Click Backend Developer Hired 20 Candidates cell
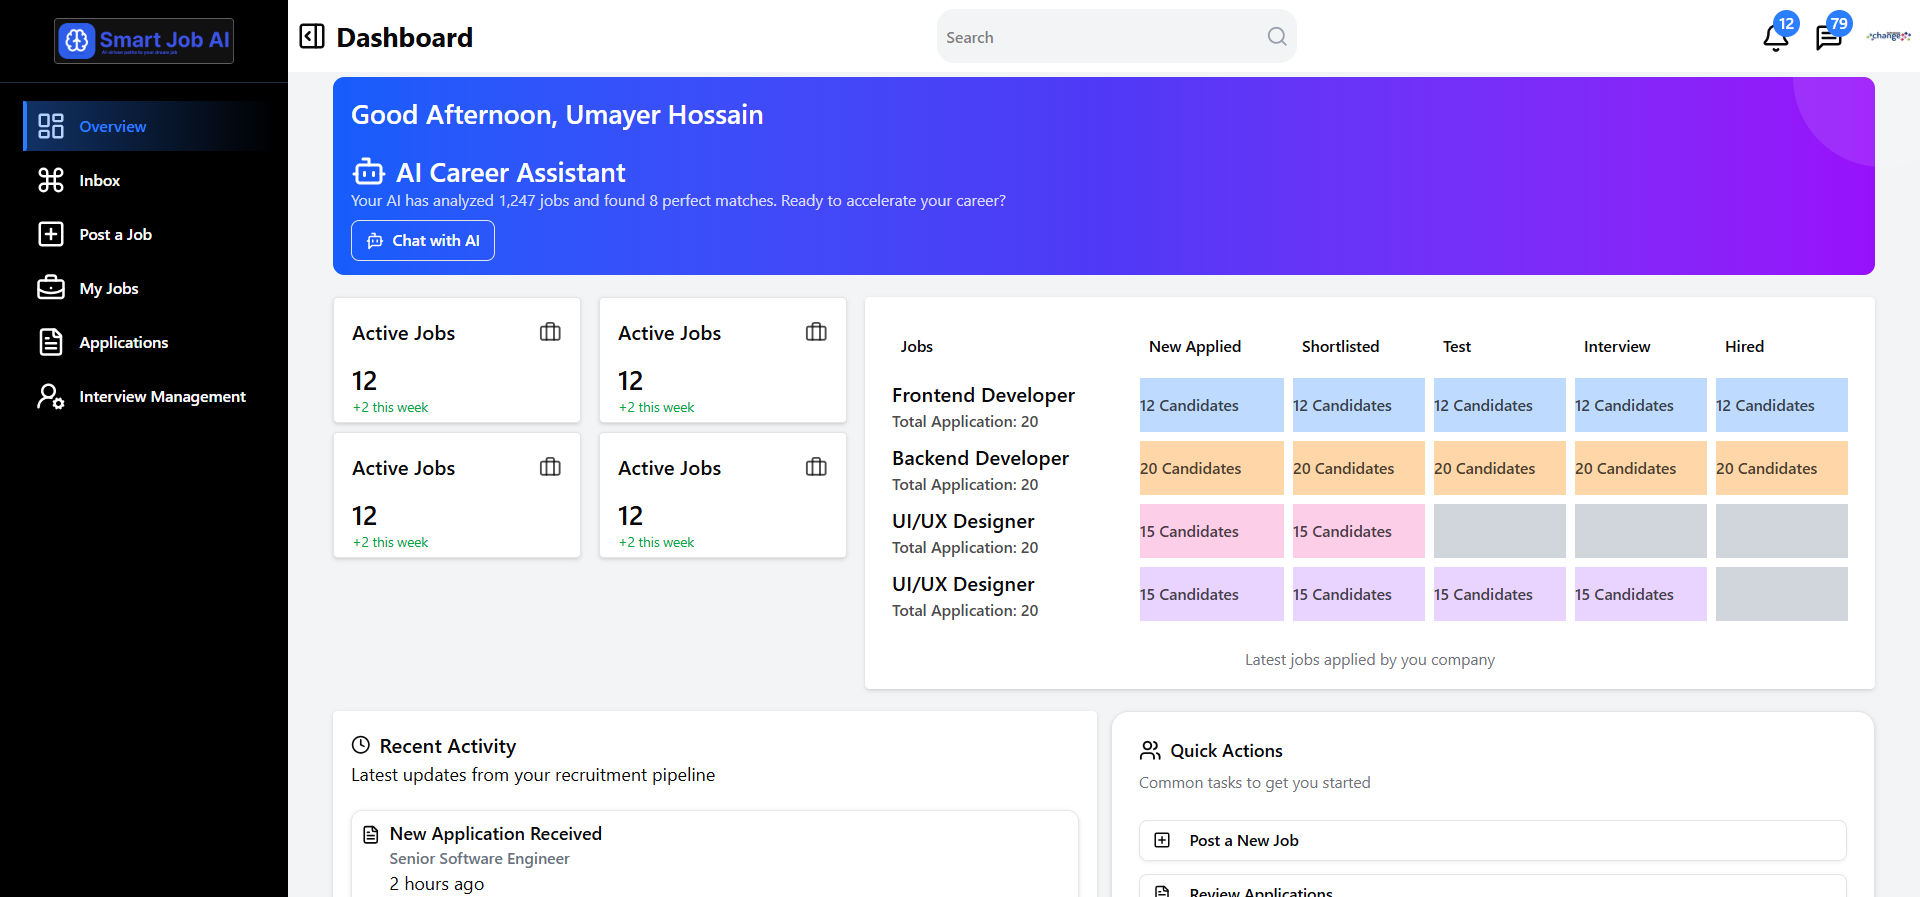Viewport: 1920px width, 897px height. tap(1782, 468)
